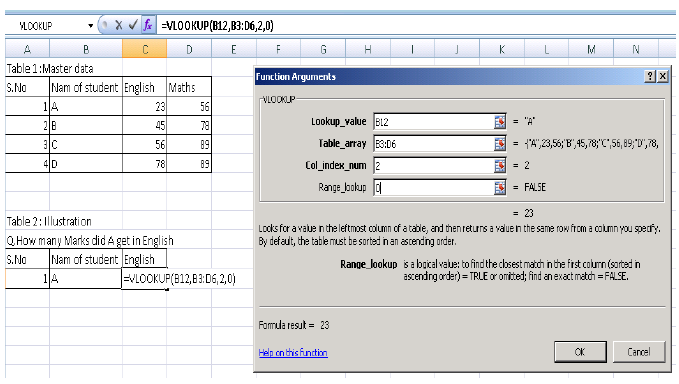Click the Insert Function fx icon
Image resolution: width=679 pixels, height=384 pixels.
click(x=148, y=25)
